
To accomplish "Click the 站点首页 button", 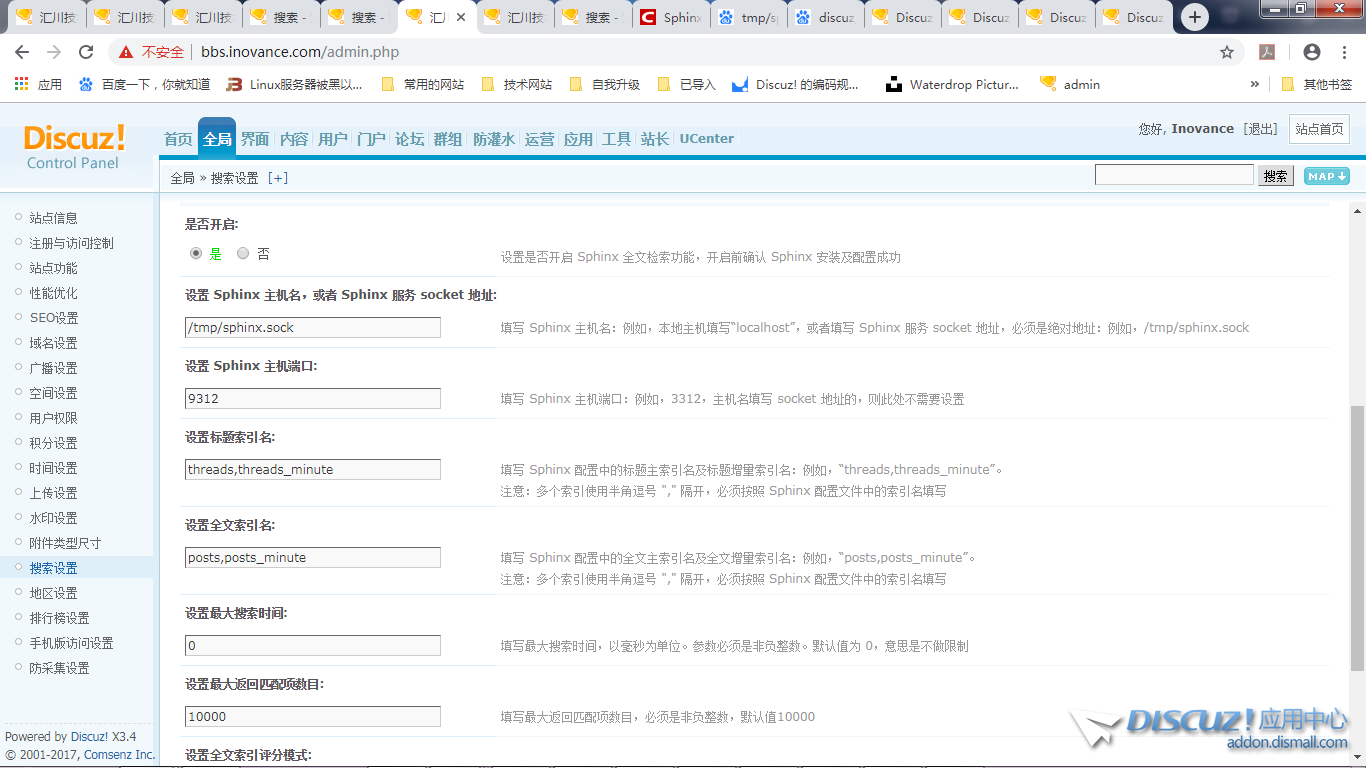I will 1318,129.
